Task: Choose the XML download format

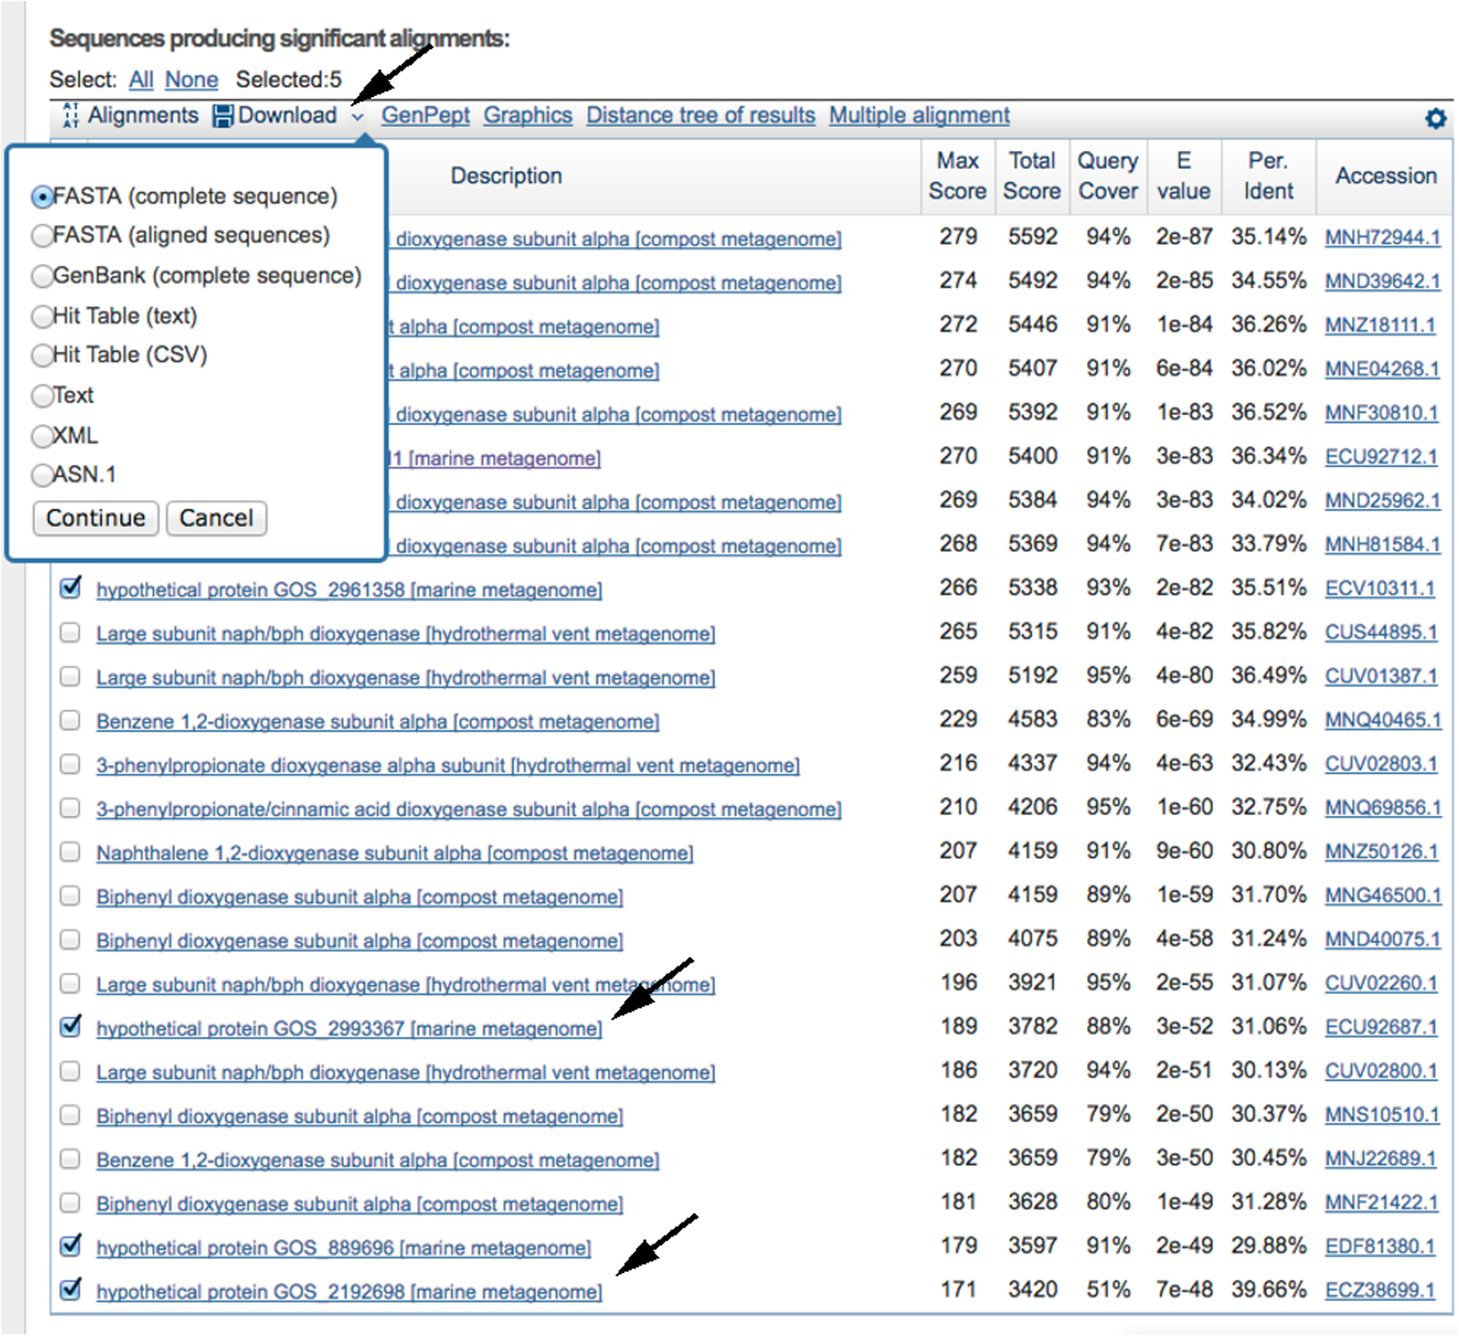Action: [42, 436]
